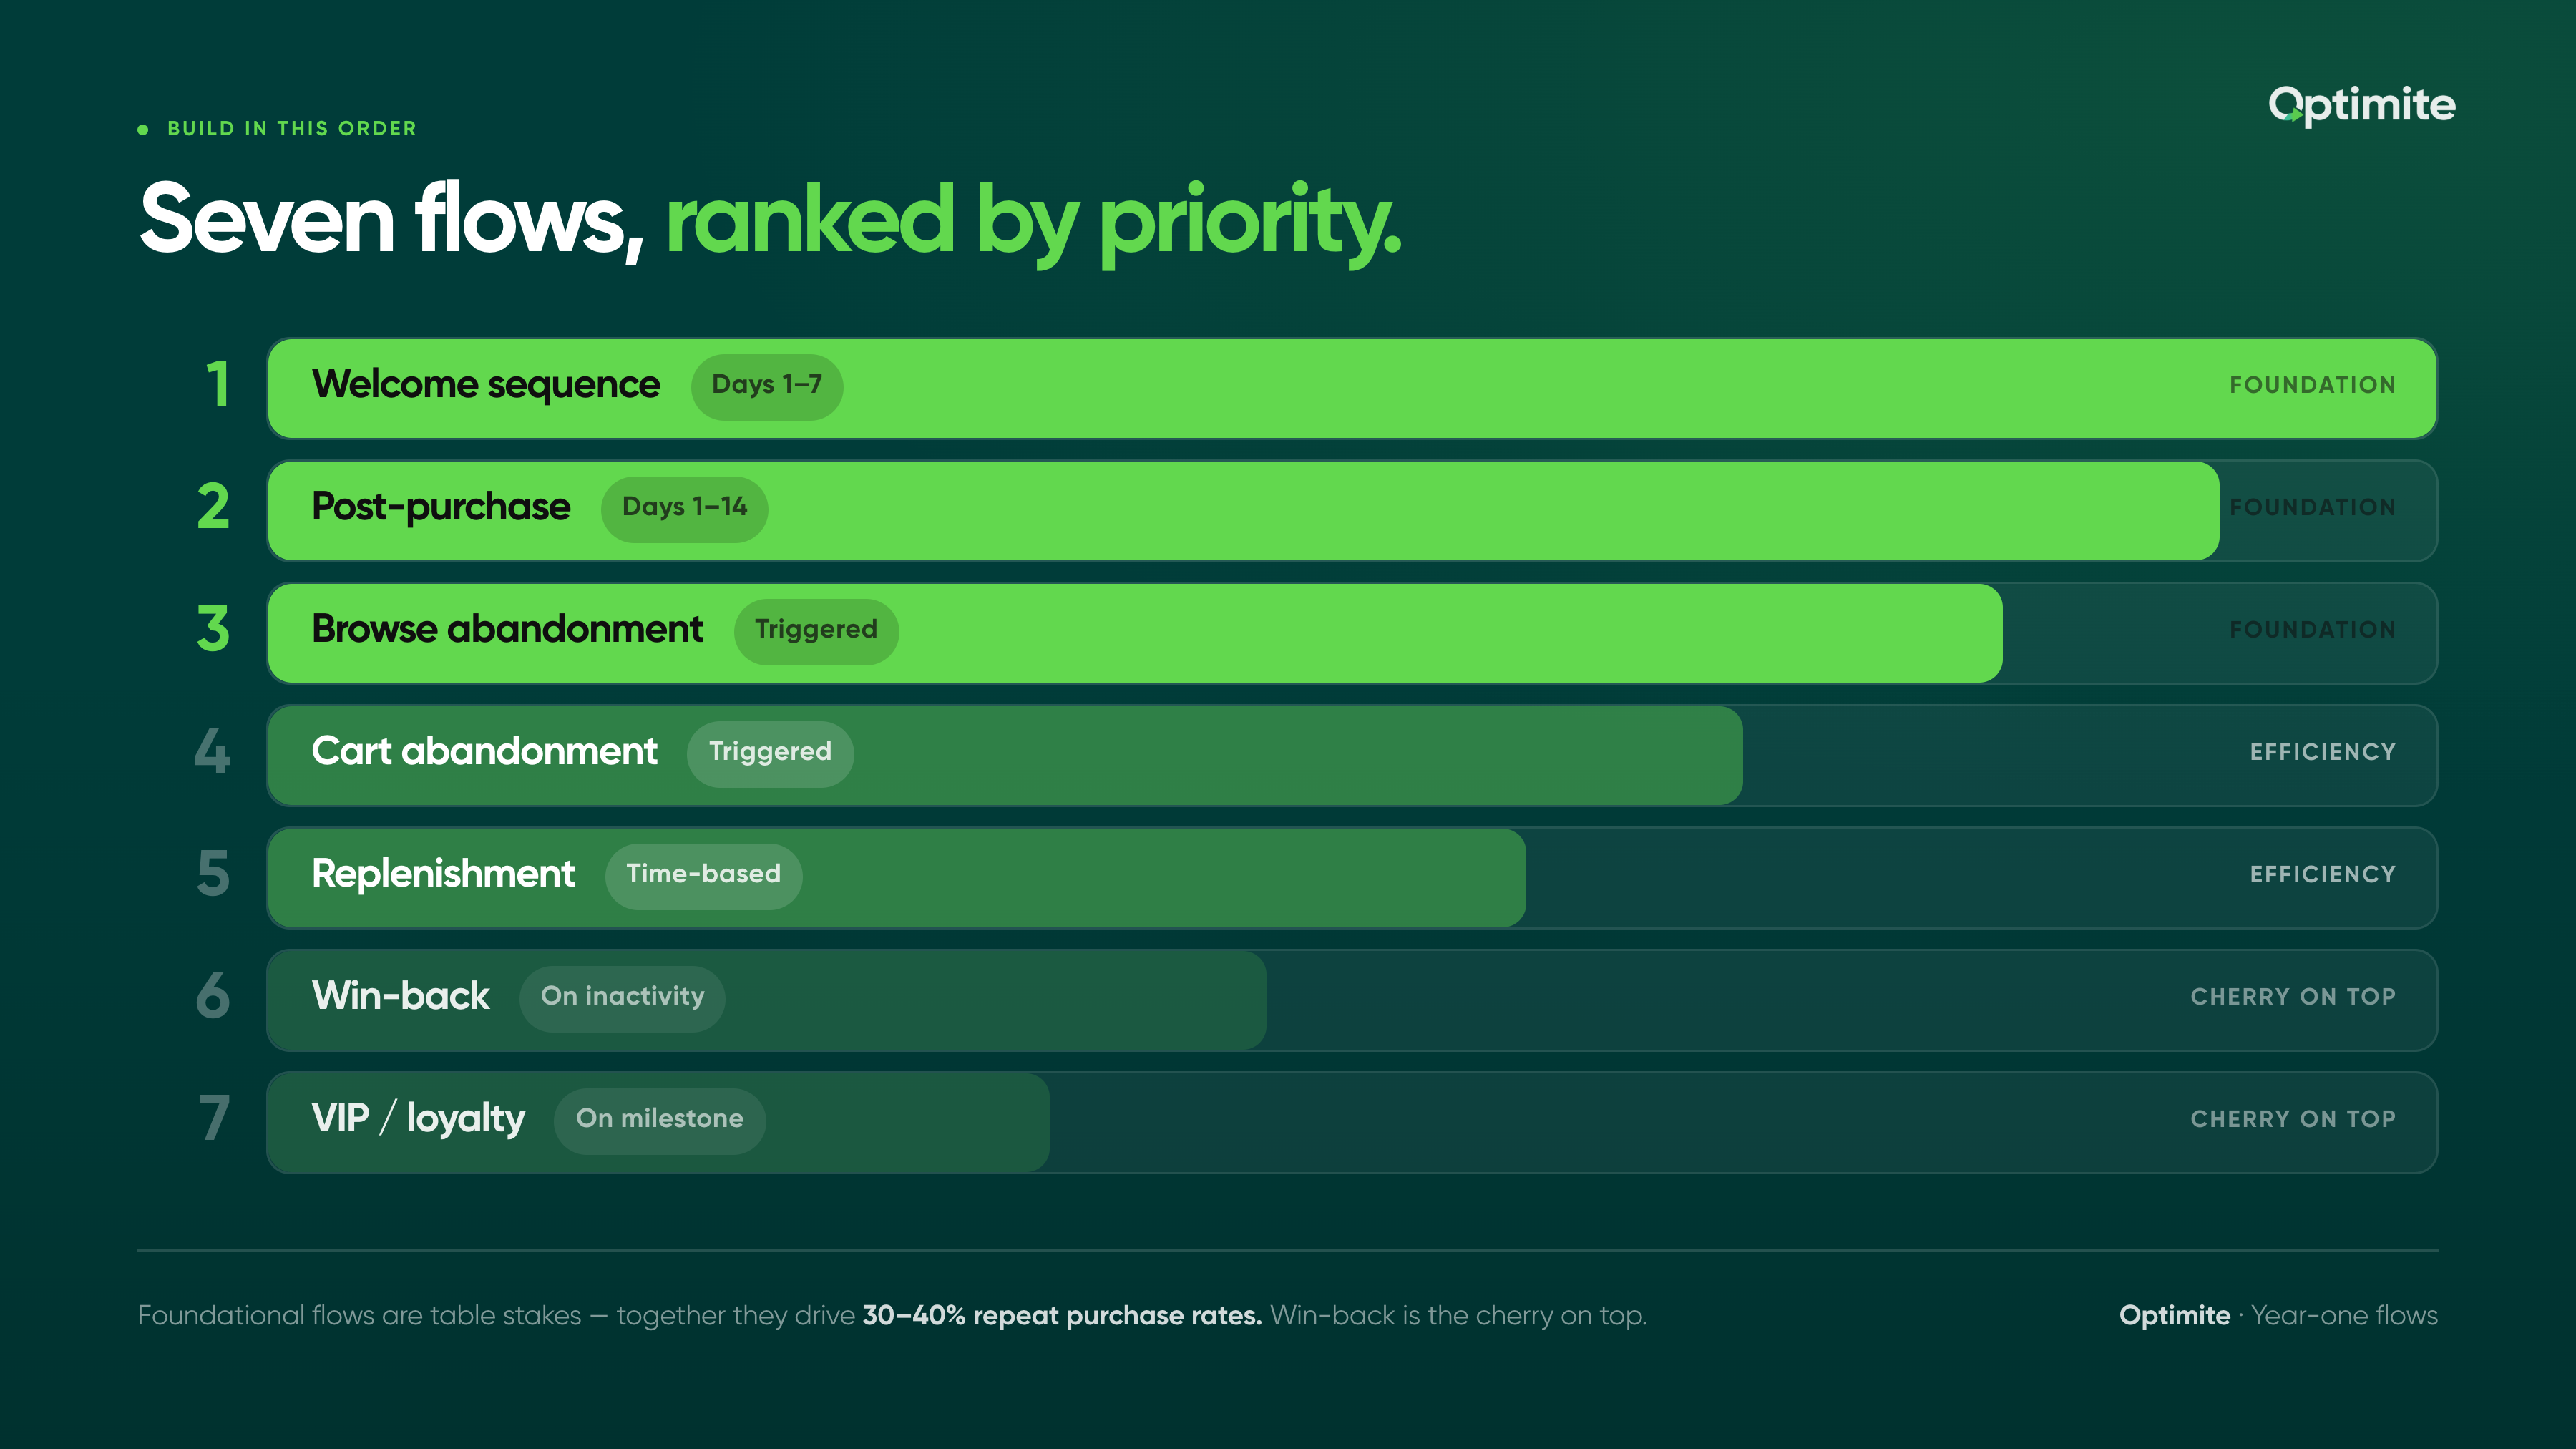Select the Days 1–7 pill badge
This screenshot has width=2576, height=1449.
pos(767,386)
